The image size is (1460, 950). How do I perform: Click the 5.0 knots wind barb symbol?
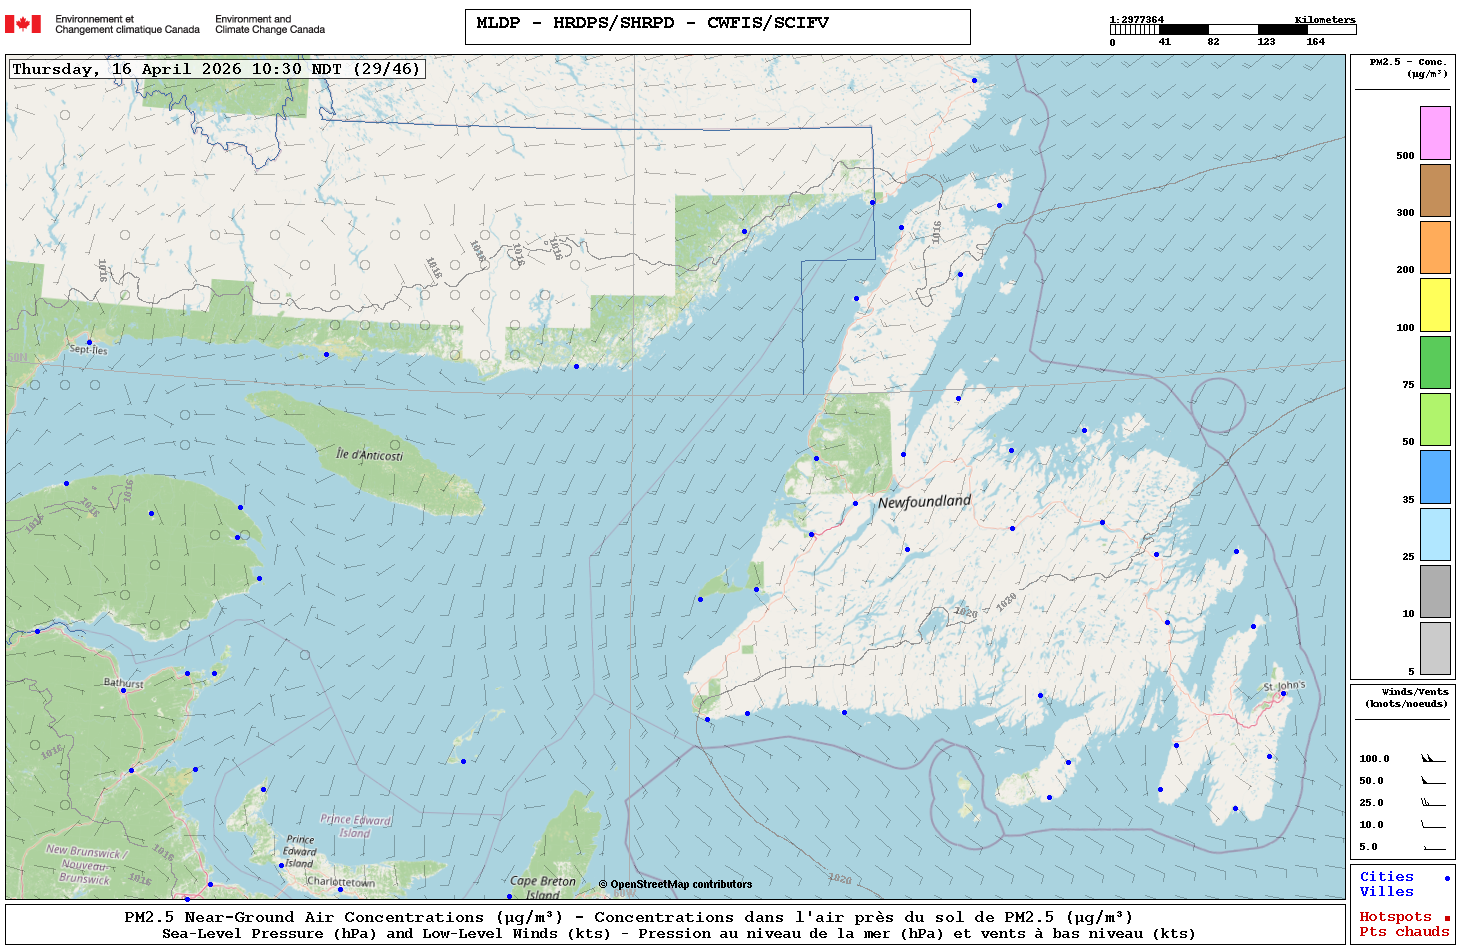coord(1433,847)
